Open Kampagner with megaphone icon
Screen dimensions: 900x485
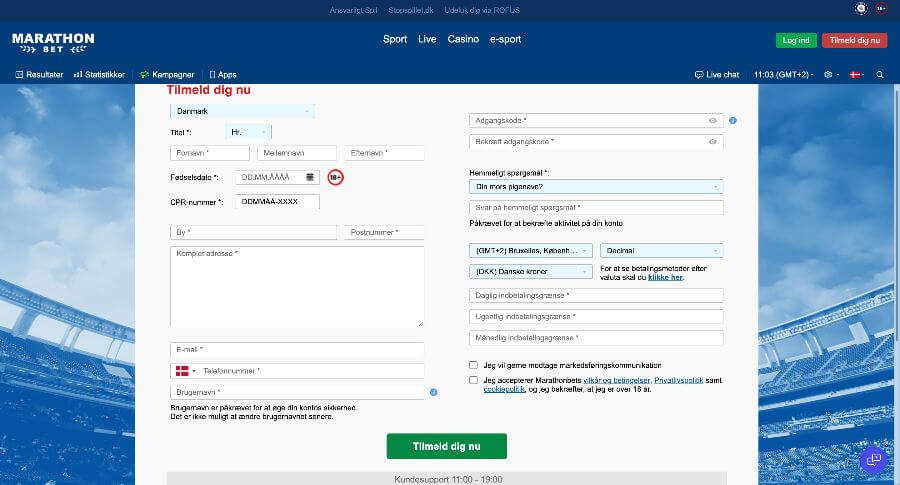(167, 75)
